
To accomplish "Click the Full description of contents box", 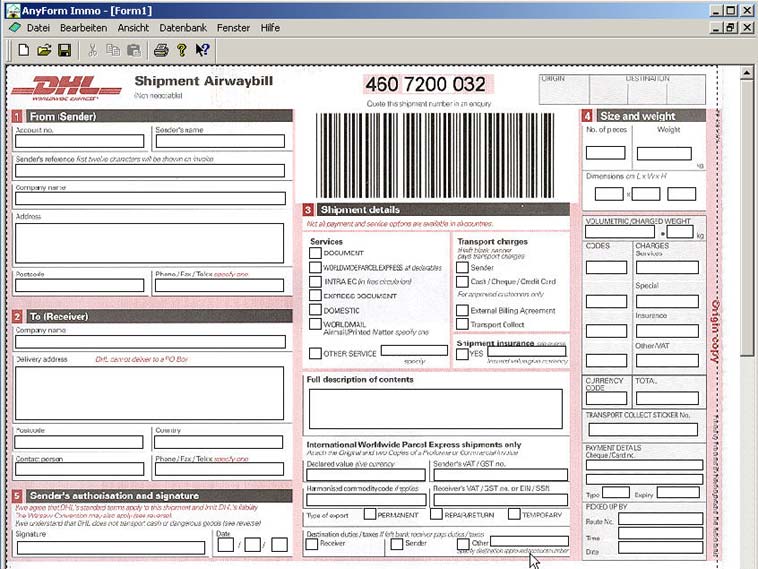I will 436,409.
